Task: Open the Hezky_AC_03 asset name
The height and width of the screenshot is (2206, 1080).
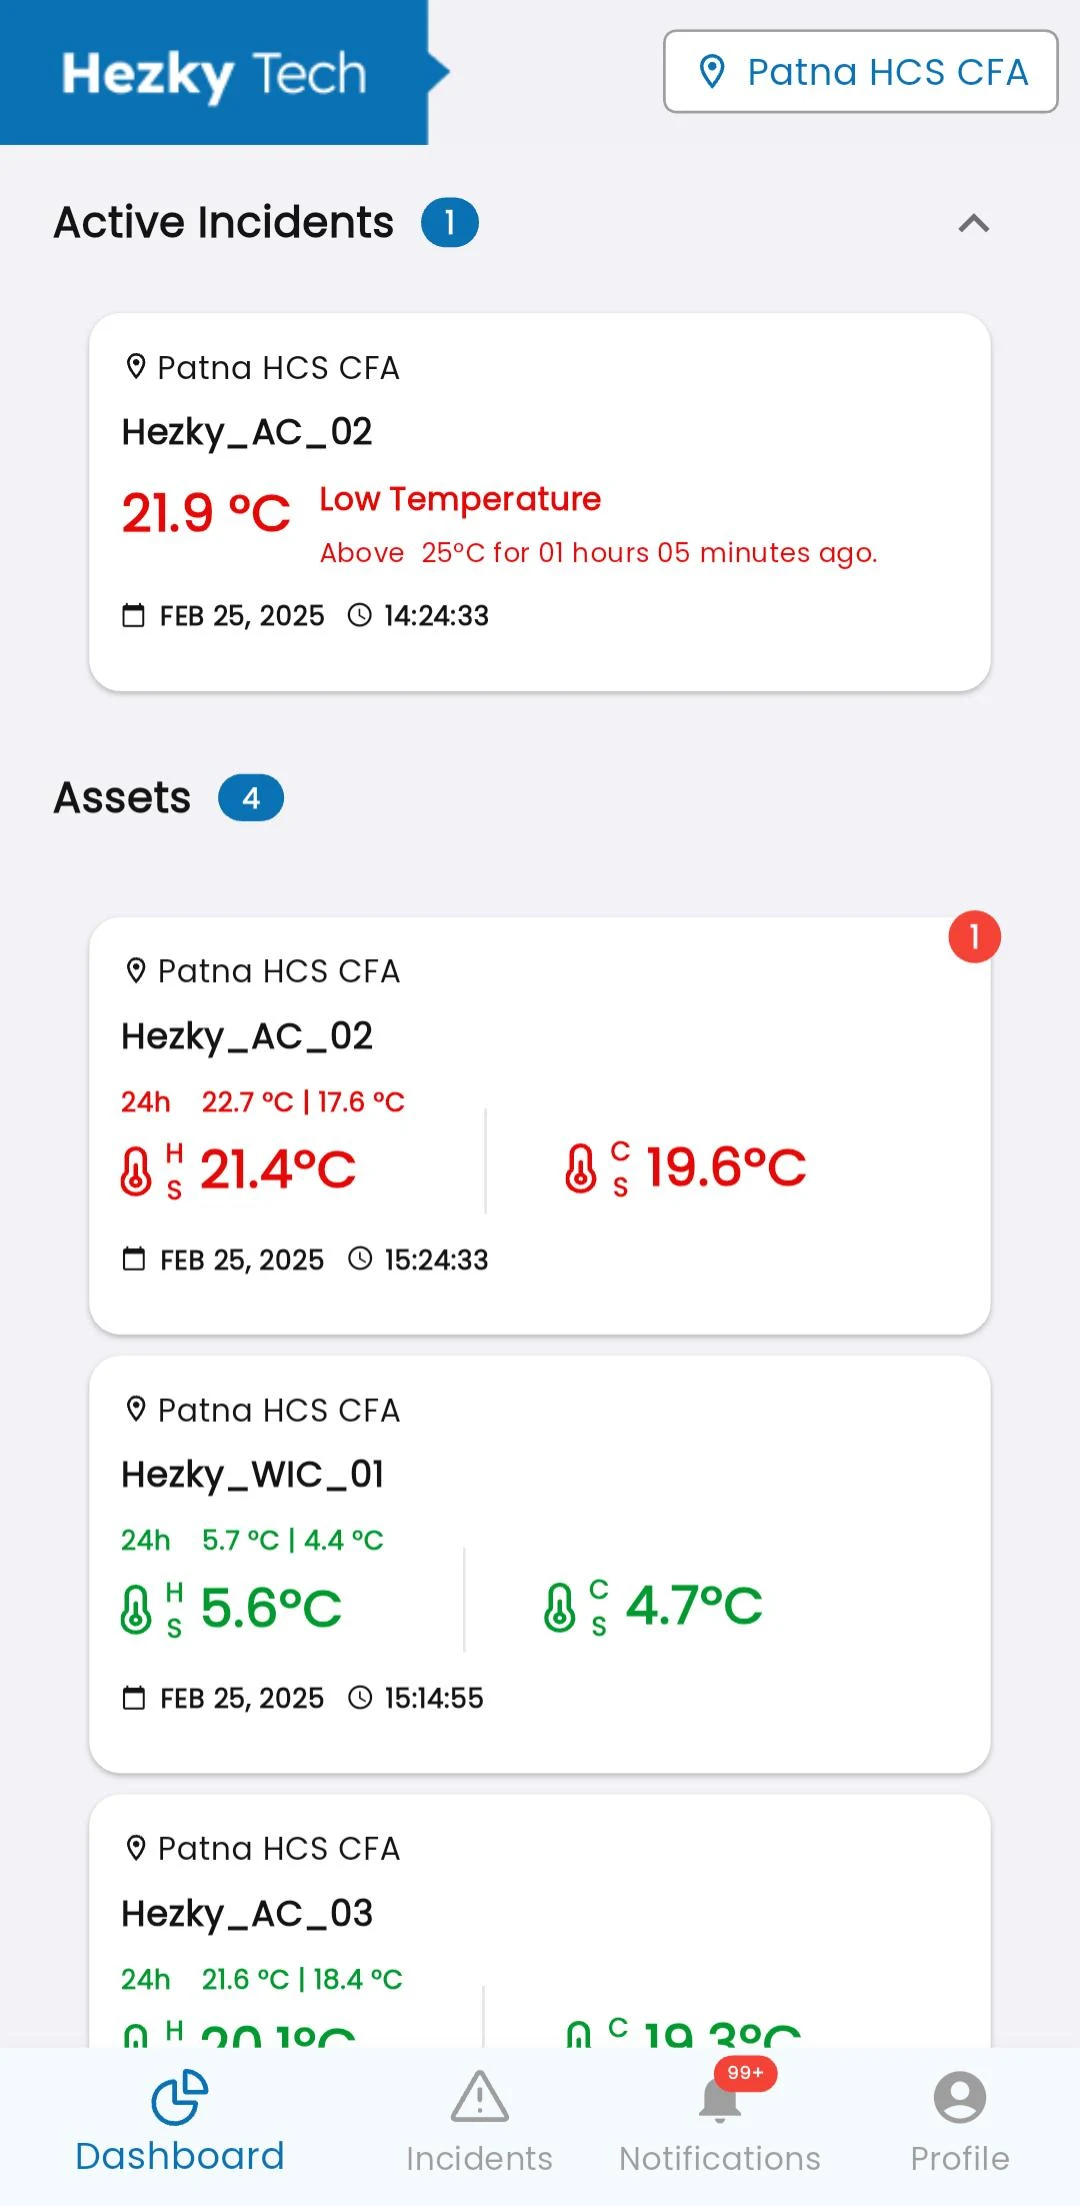Action: coord(247,1913)
